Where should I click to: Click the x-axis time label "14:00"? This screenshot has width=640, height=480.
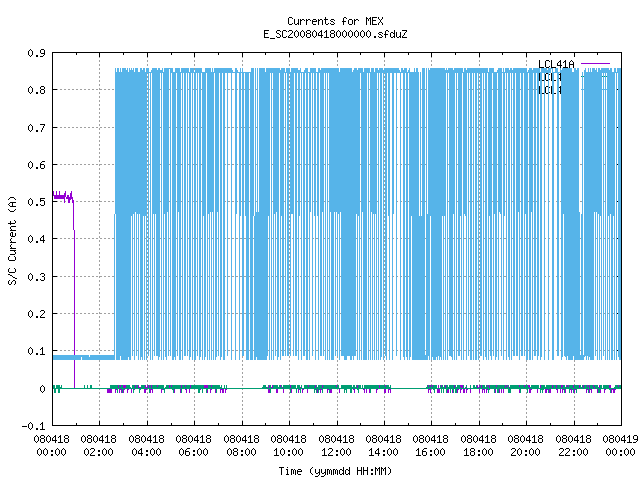tap(383, 452)
